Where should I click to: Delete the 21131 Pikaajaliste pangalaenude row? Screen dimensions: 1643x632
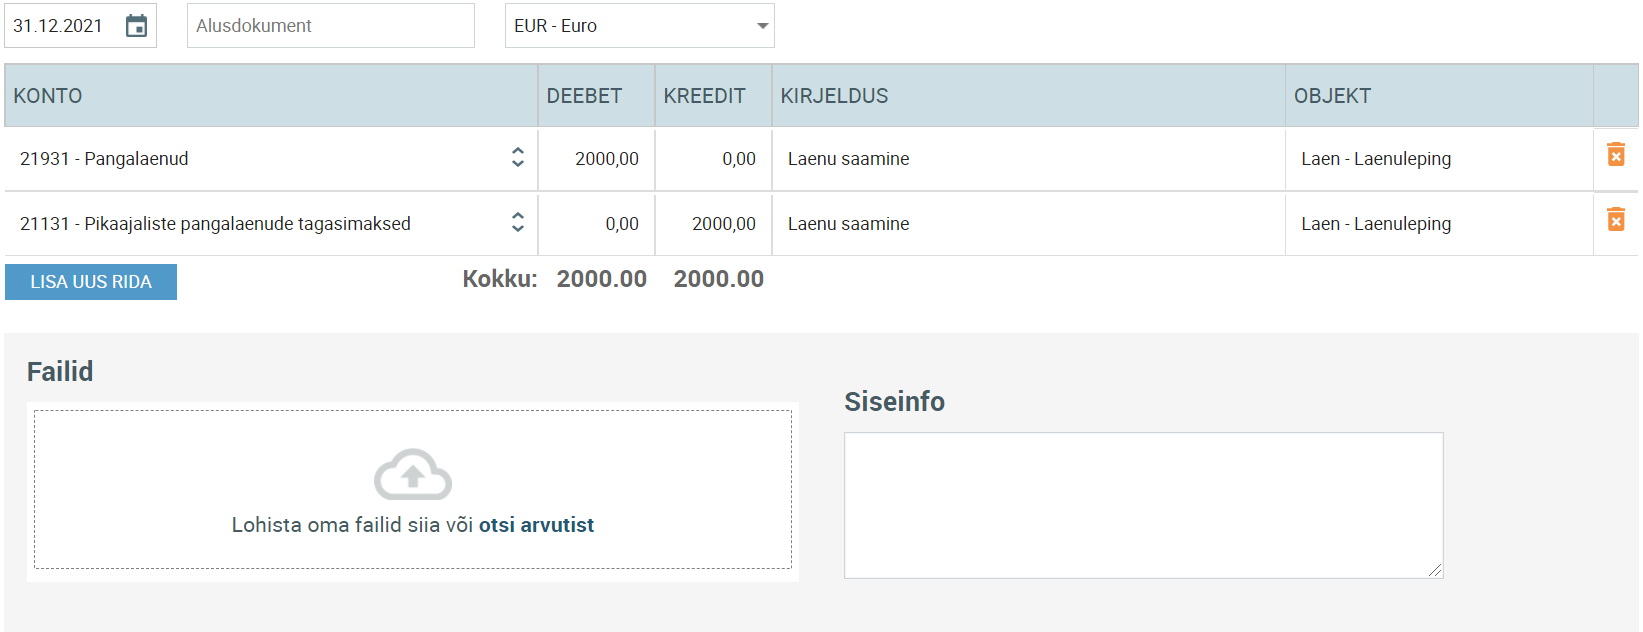click(1615, 219)
